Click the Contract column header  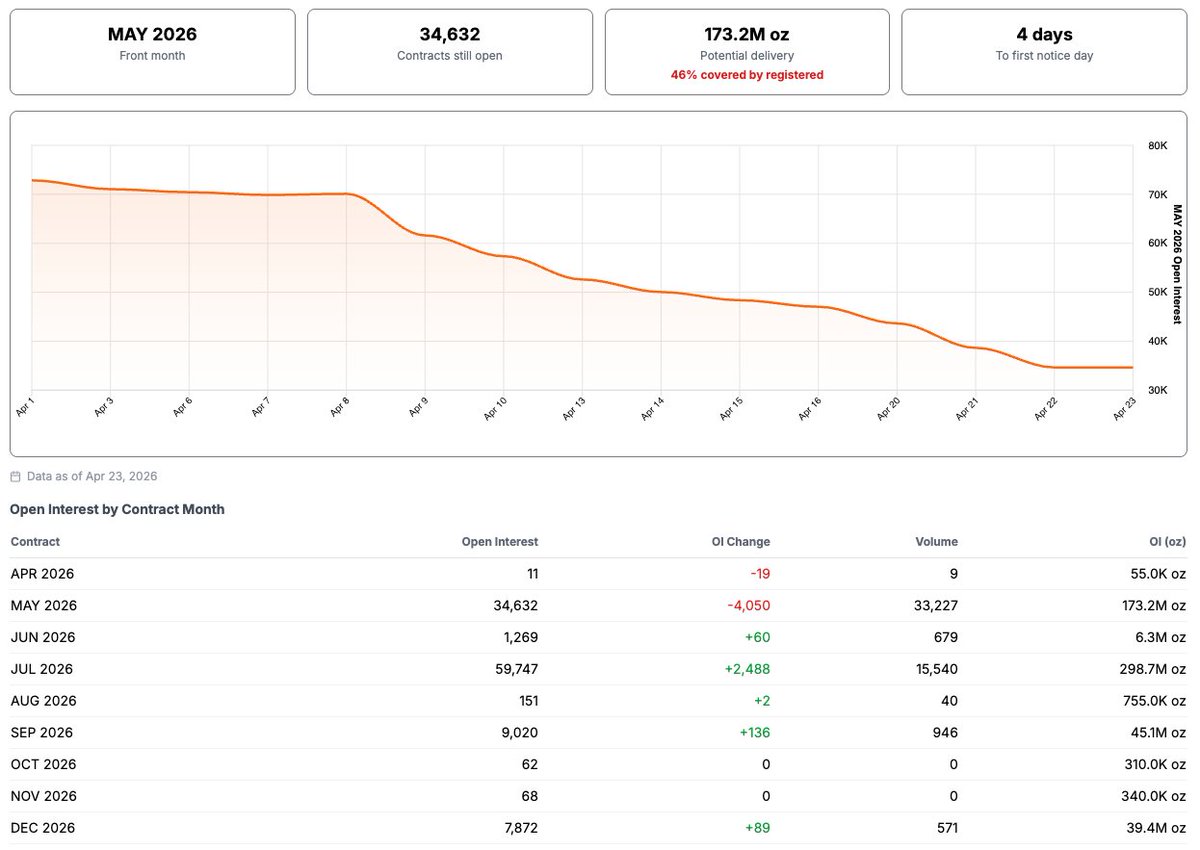pyautogui.click(x=35, y=542)
